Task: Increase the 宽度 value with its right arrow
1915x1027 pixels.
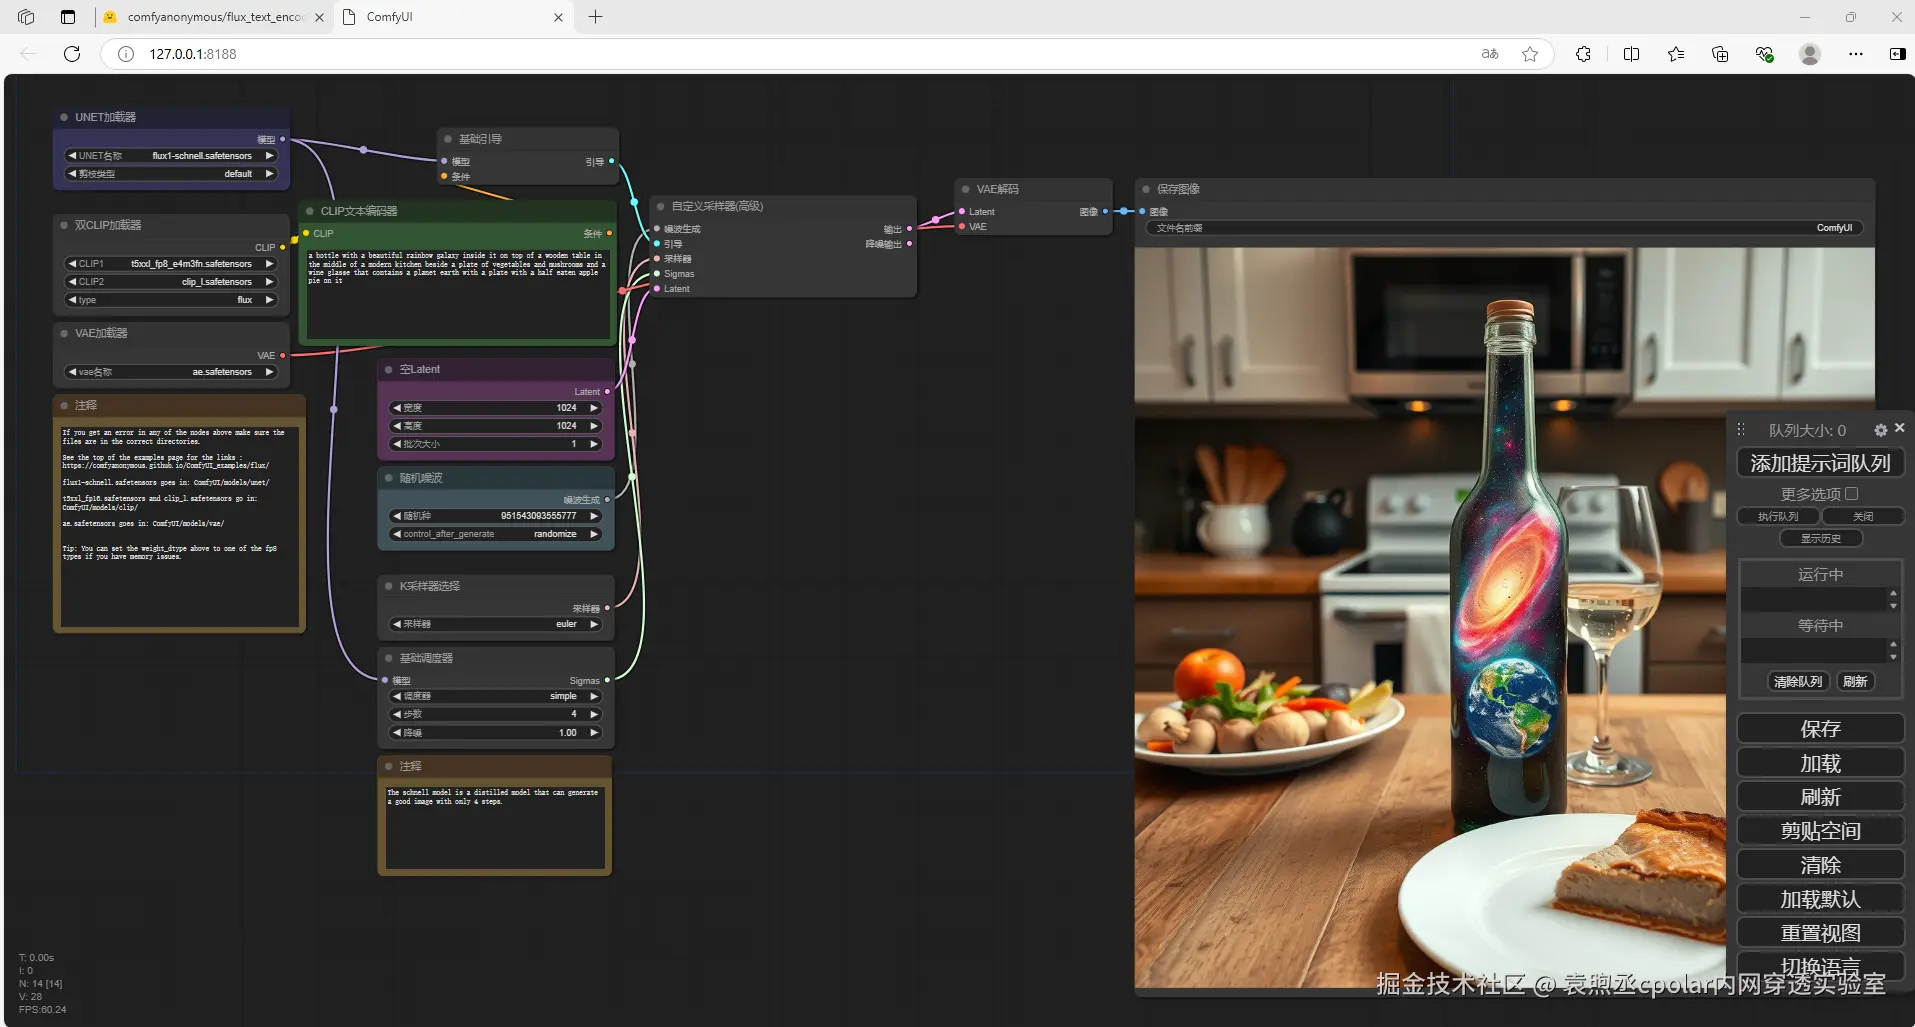Action: [594, 408]
